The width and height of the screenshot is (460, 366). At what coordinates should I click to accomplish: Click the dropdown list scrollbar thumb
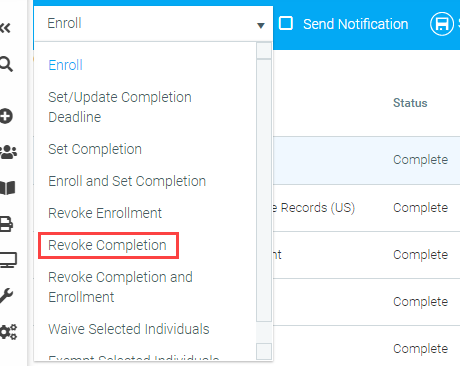point(264,190)
